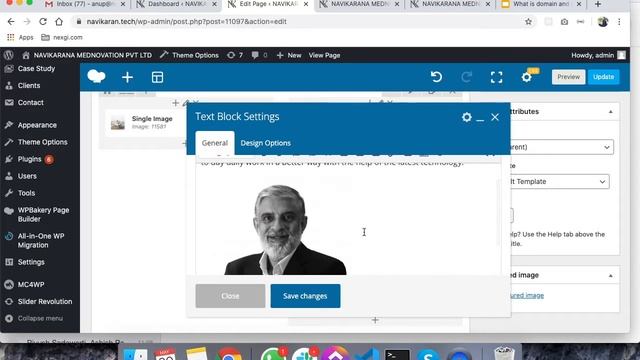Open Finder from the dock
This screenshot has height=360, width=640.
[135, 354]
